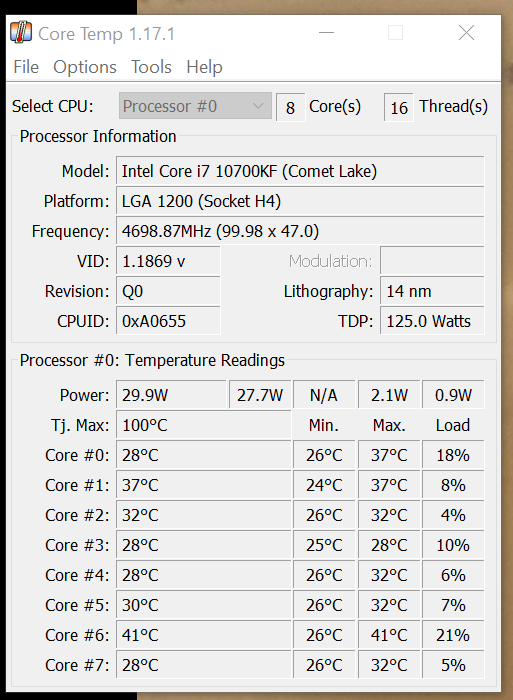Click the Load column header
Image resolution: width=513 pixels, height=700 pixels.
coord(453,425)
